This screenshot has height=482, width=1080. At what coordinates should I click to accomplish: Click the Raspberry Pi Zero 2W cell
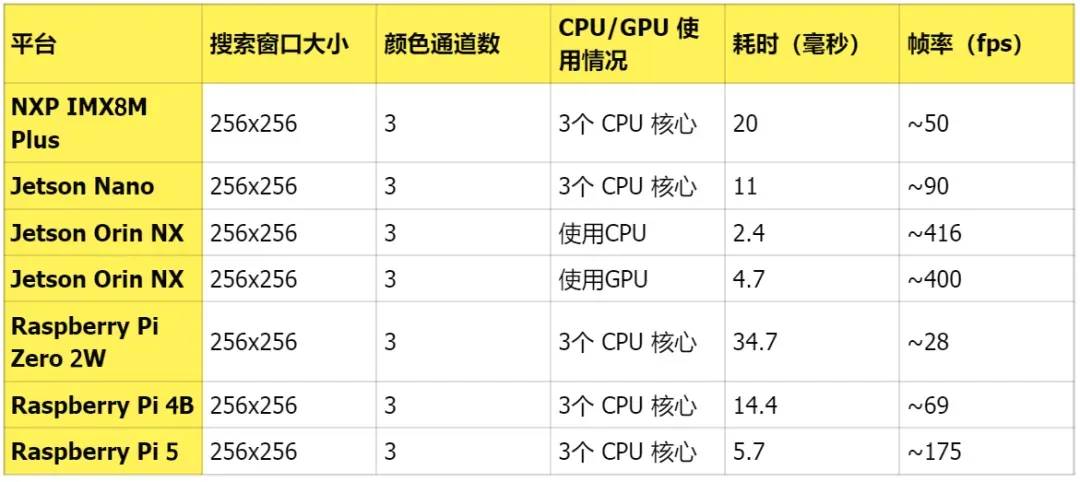click(x=103, y=342)
